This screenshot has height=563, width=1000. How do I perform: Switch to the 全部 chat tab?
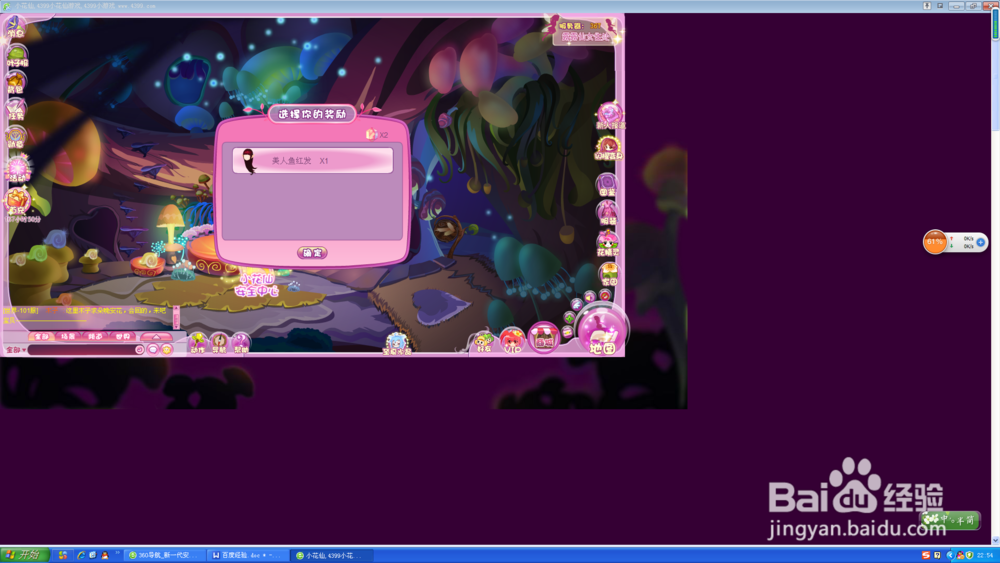point(41,336)
